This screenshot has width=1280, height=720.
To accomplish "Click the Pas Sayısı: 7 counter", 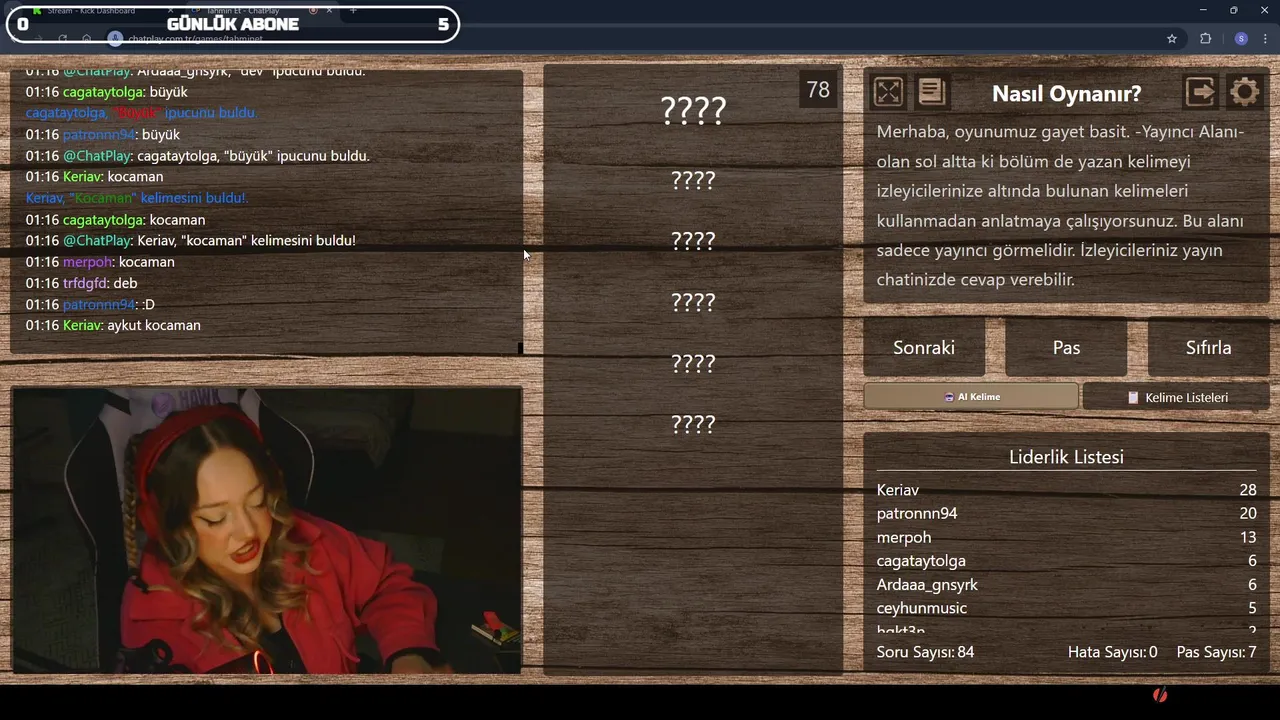I will click(x=1216, y=652).
